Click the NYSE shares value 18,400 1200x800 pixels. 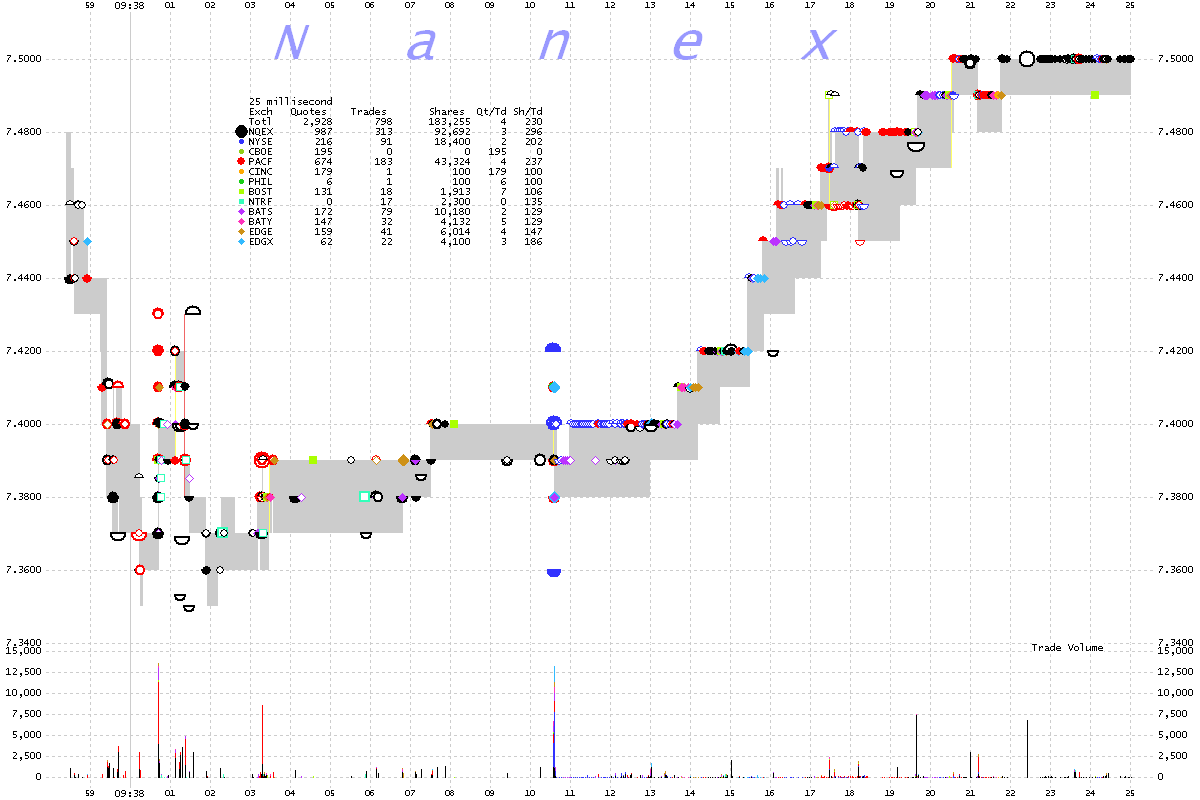452,142
